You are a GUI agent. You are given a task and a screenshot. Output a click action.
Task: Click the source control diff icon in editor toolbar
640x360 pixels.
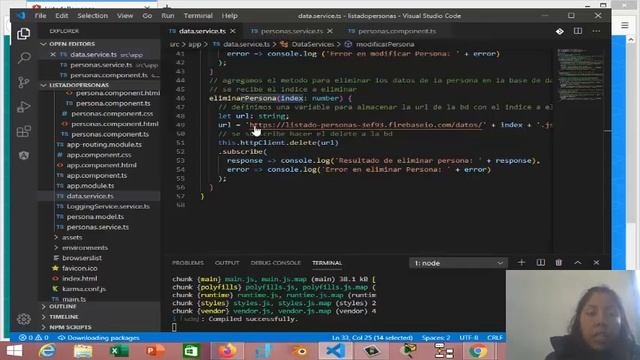560,31
